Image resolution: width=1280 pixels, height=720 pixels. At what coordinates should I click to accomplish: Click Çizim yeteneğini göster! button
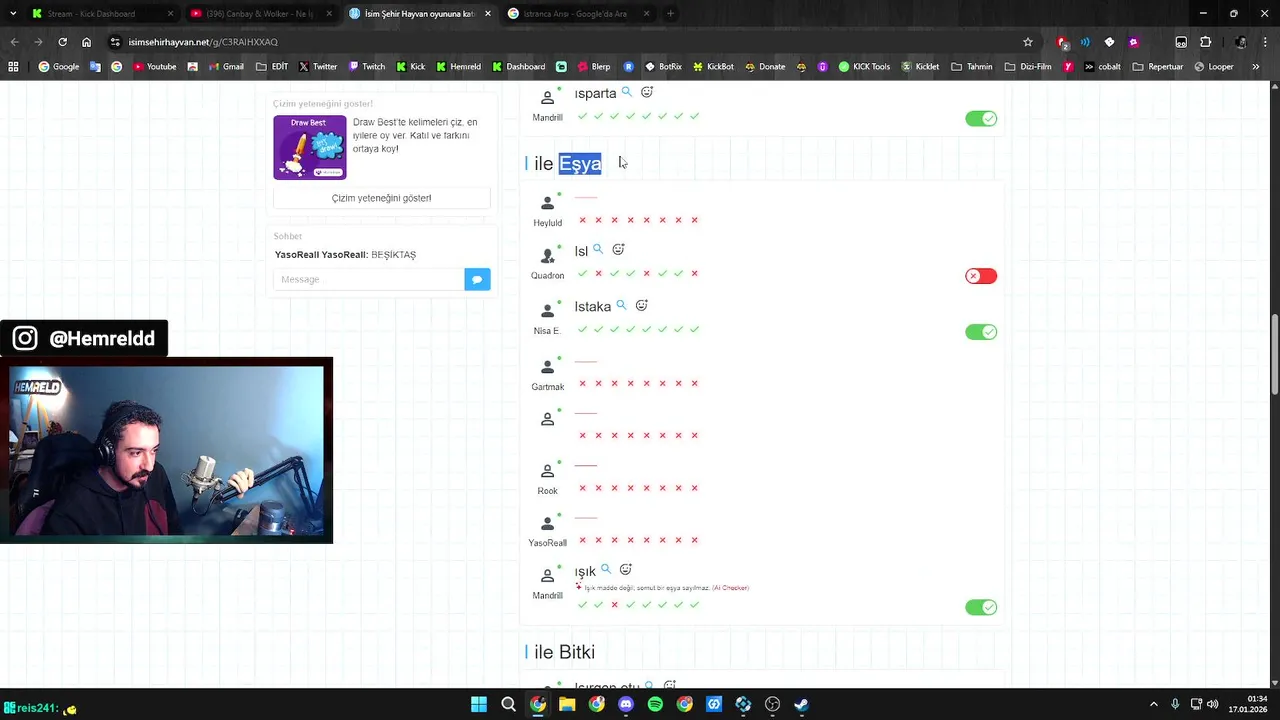tap(381, 198)
